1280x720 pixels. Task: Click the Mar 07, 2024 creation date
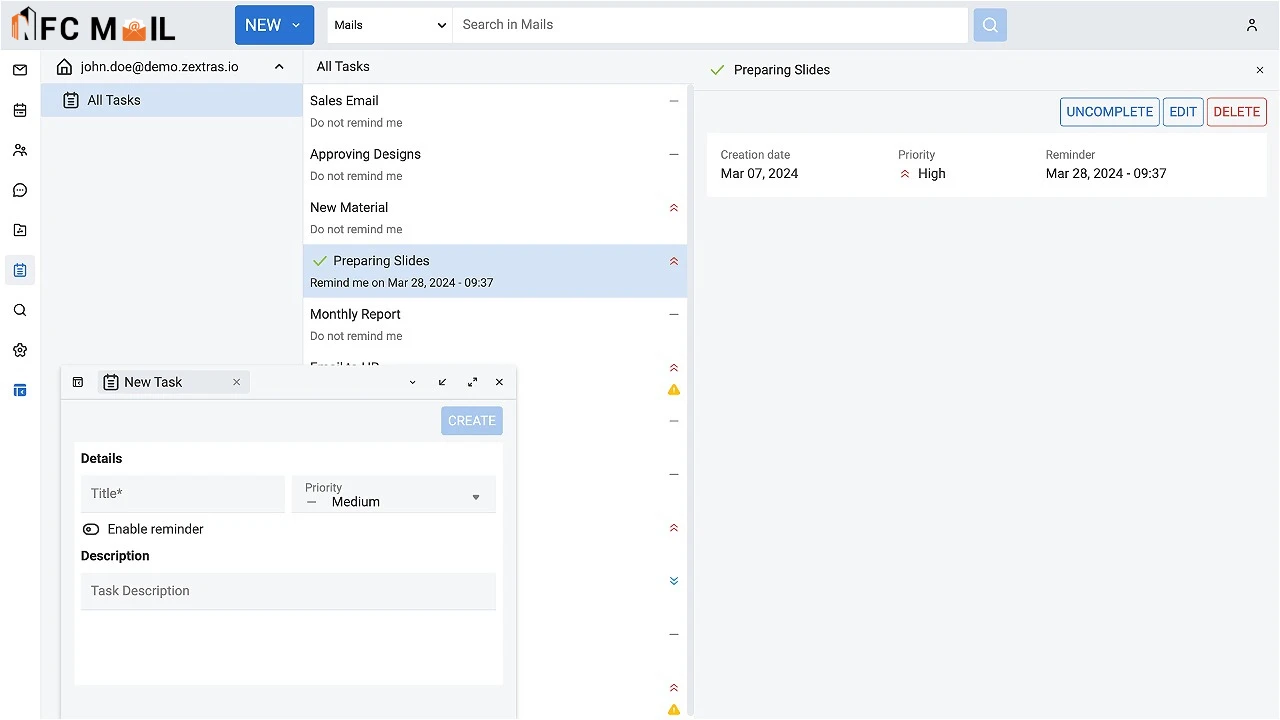(759, 173)
